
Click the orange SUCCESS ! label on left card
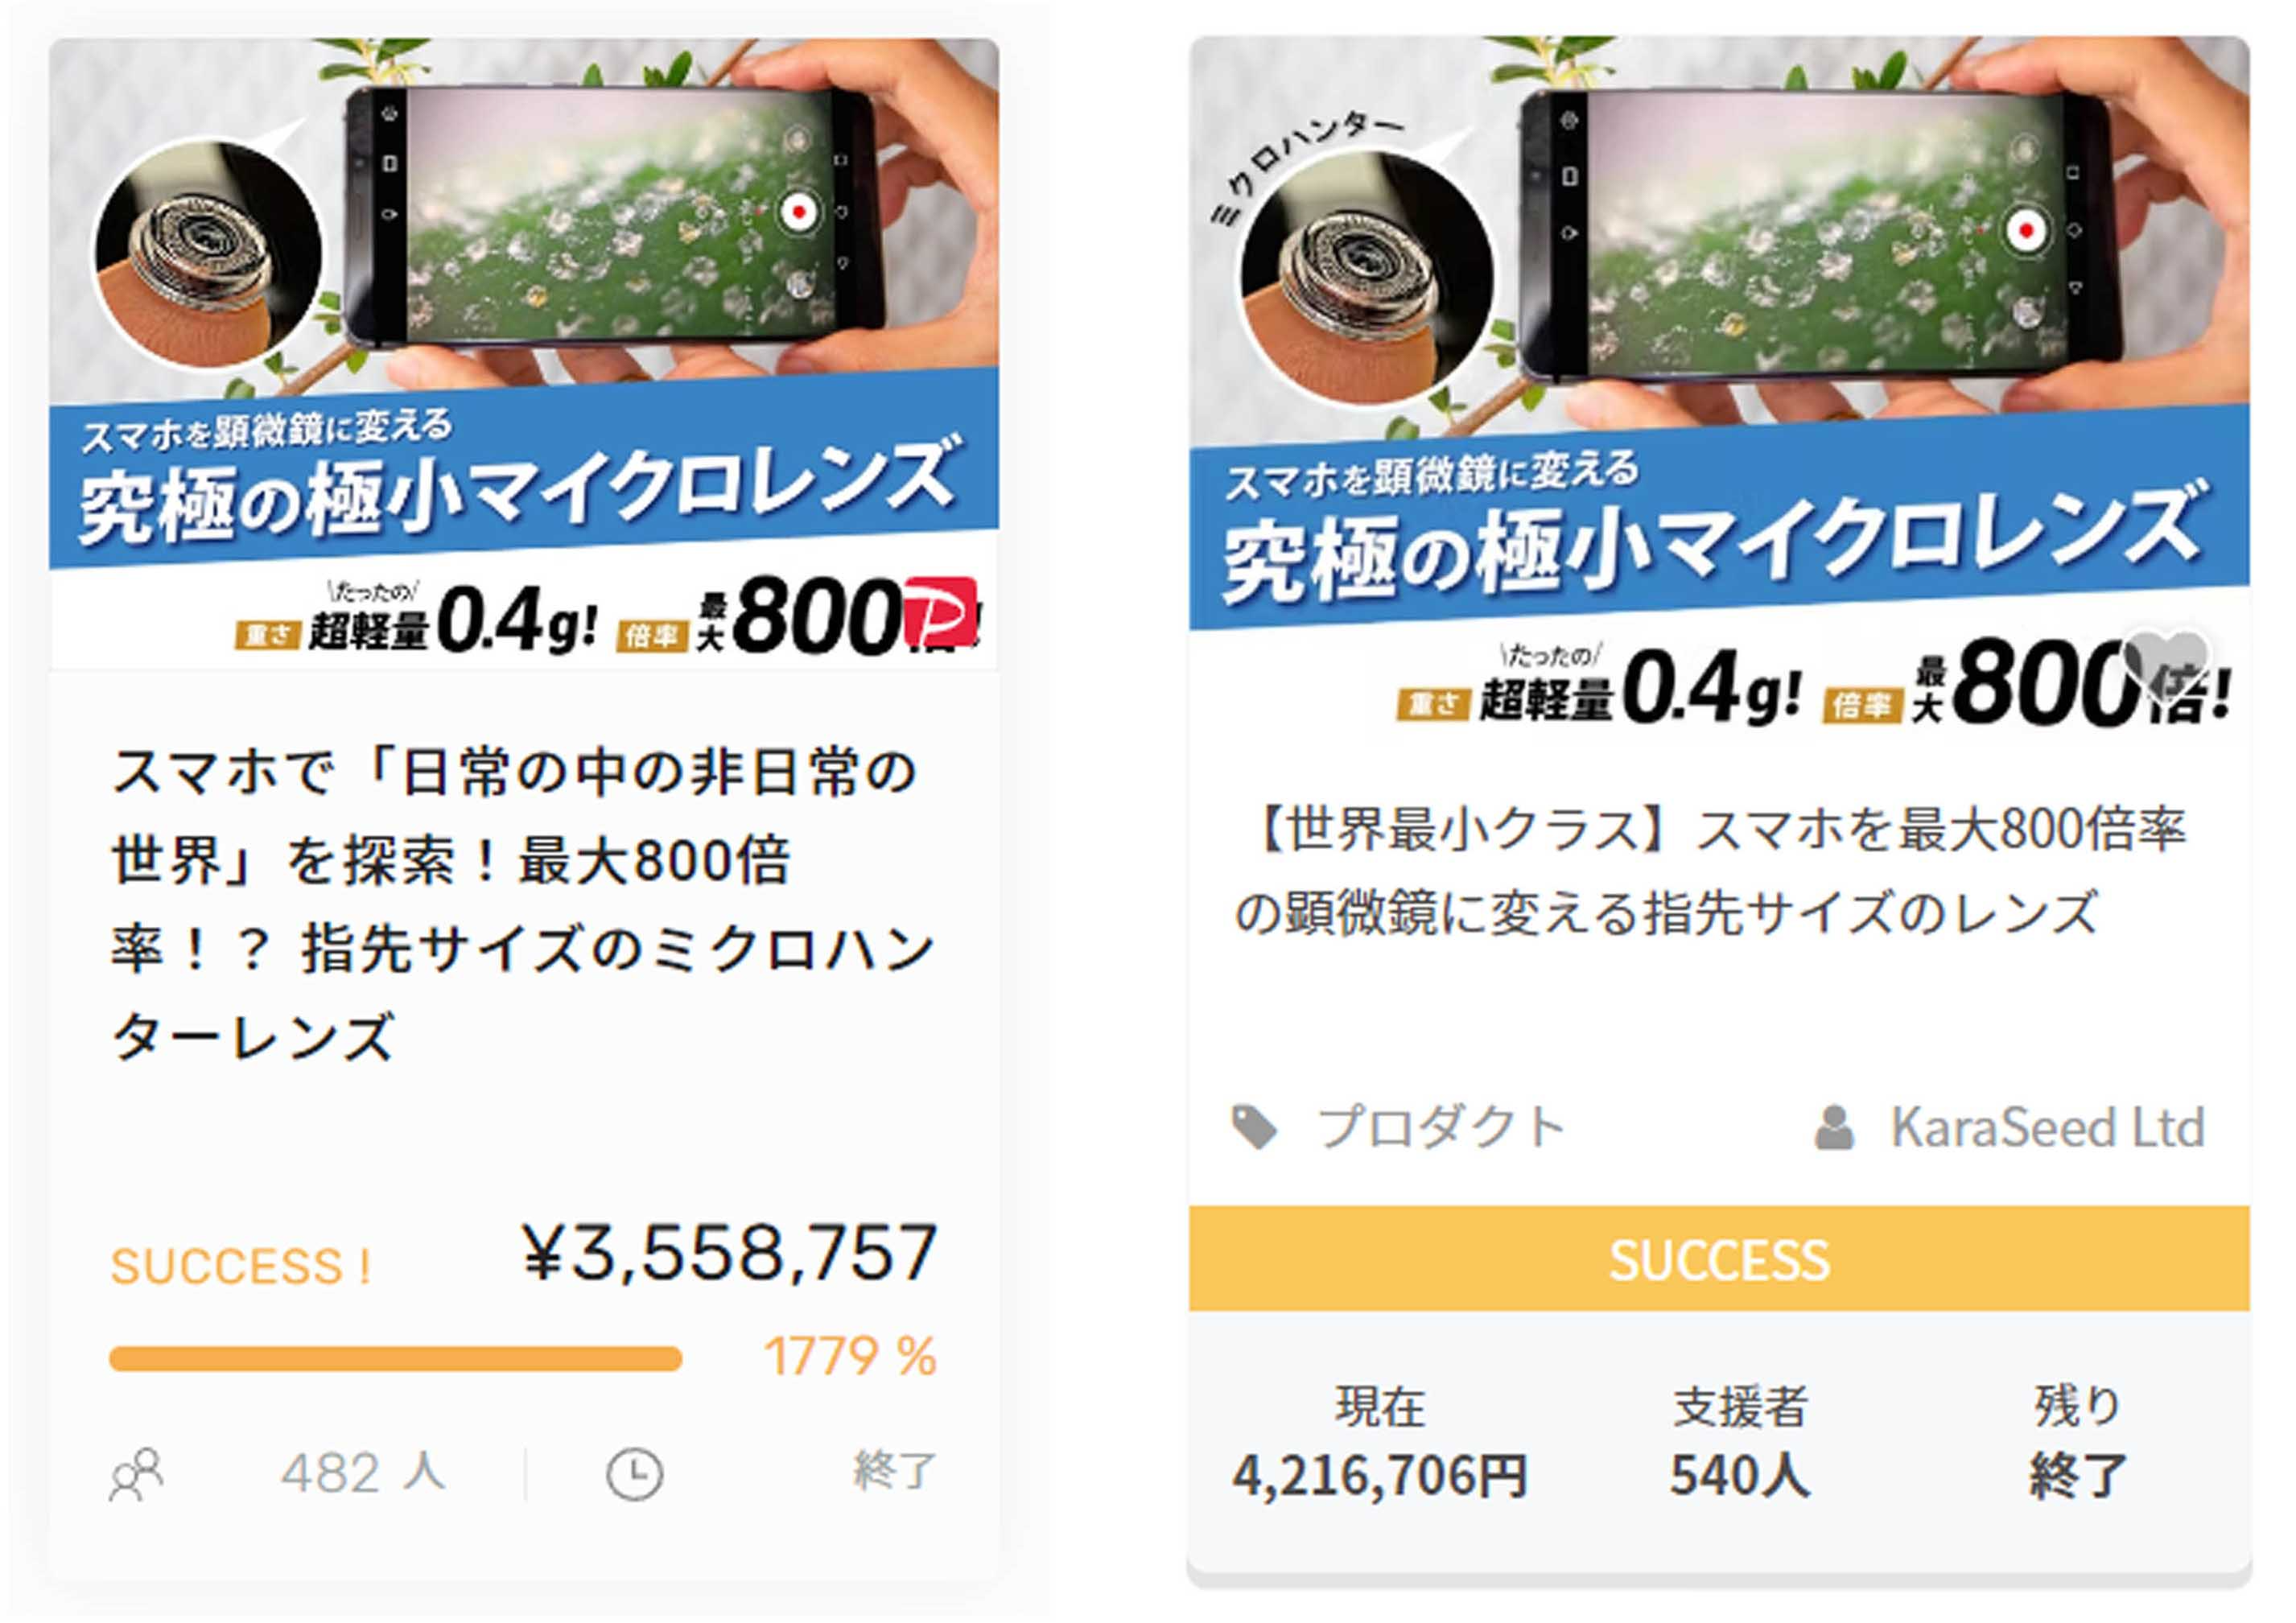[x=240, y=1266]
